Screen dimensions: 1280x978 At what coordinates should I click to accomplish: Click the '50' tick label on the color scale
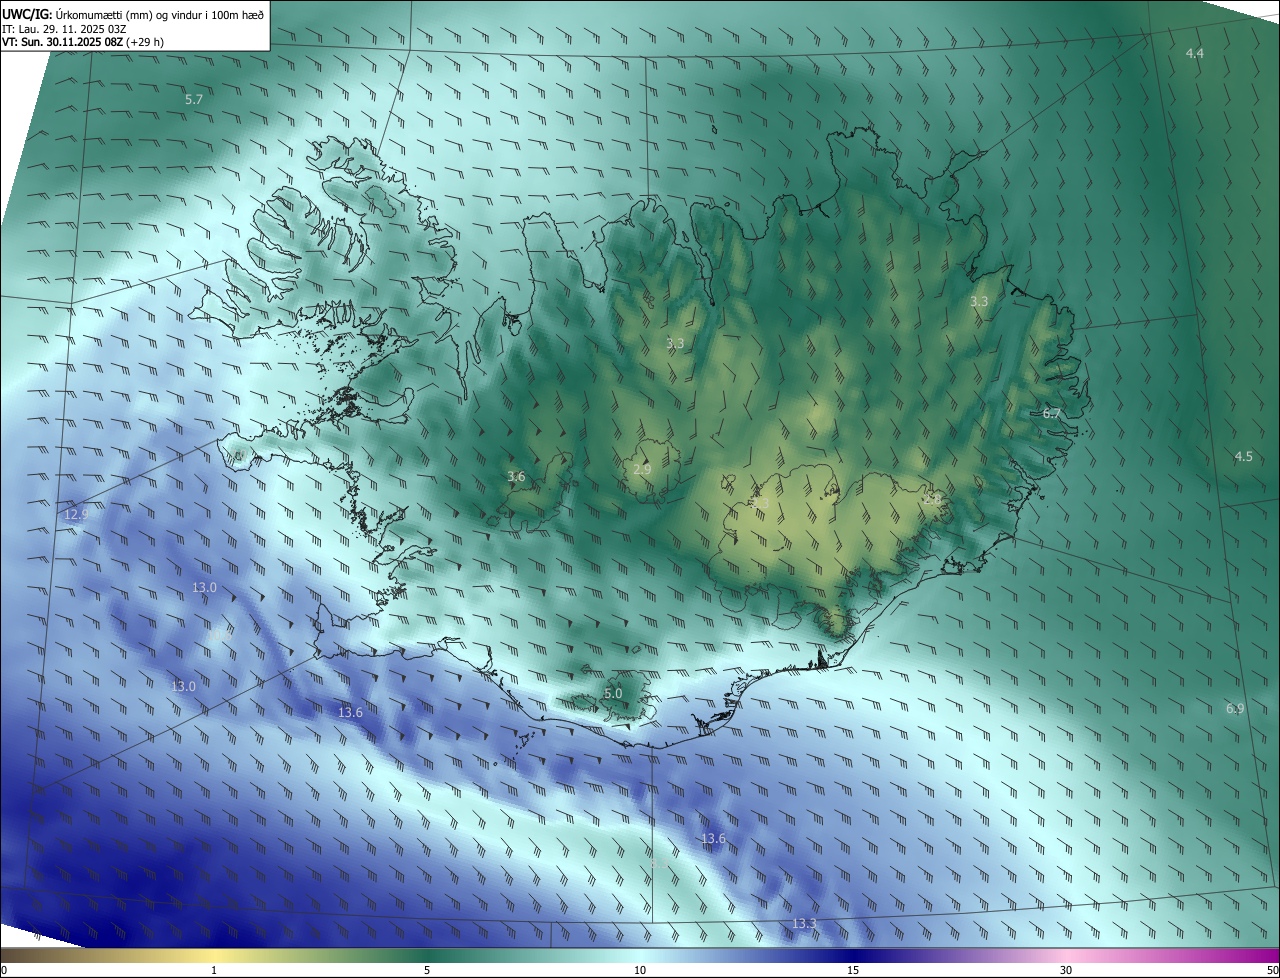pyautogui.click(x=1272, y=970)
